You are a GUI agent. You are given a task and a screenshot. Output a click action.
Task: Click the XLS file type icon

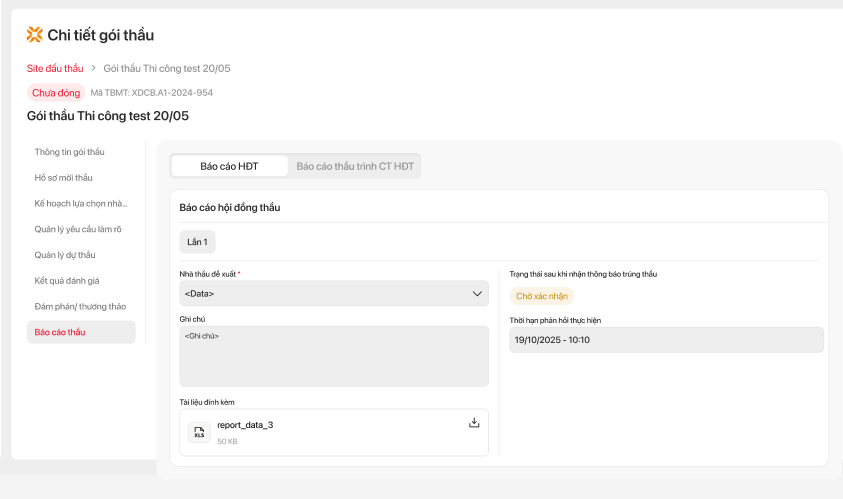click(x=199, y=432)
